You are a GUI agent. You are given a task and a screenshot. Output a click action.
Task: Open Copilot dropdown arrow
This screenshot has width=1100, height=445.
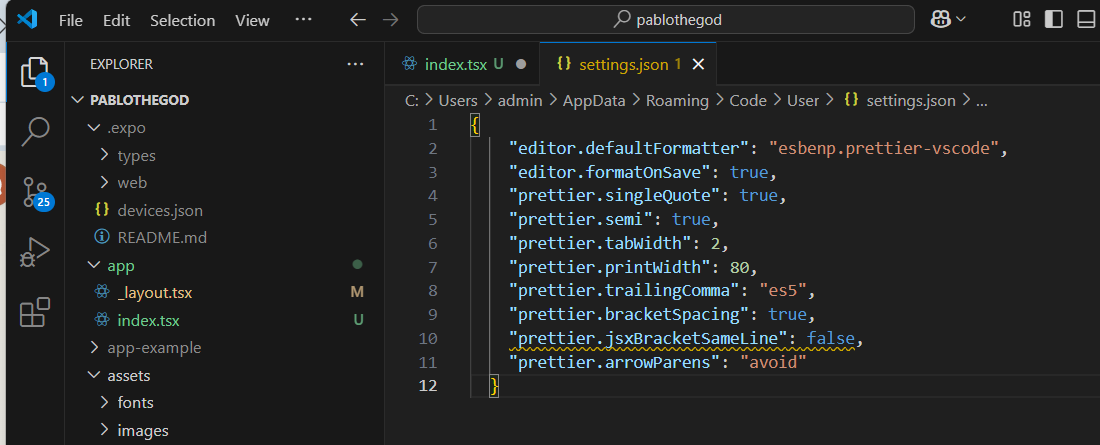pos(961,20)
